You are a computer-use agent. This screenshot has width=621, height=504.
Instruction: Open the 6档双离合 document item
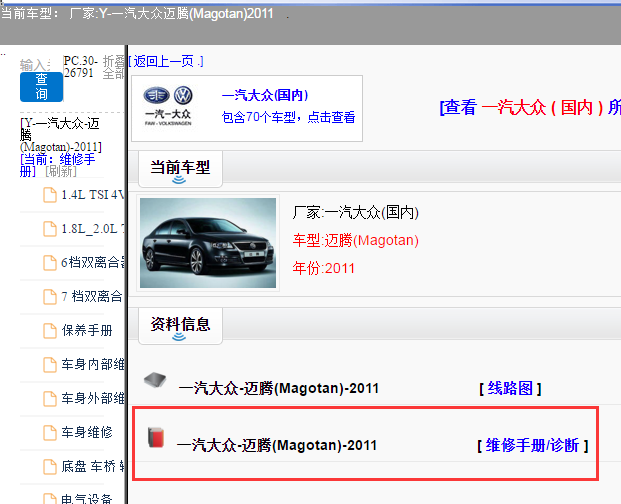click(x=93, y=262)
